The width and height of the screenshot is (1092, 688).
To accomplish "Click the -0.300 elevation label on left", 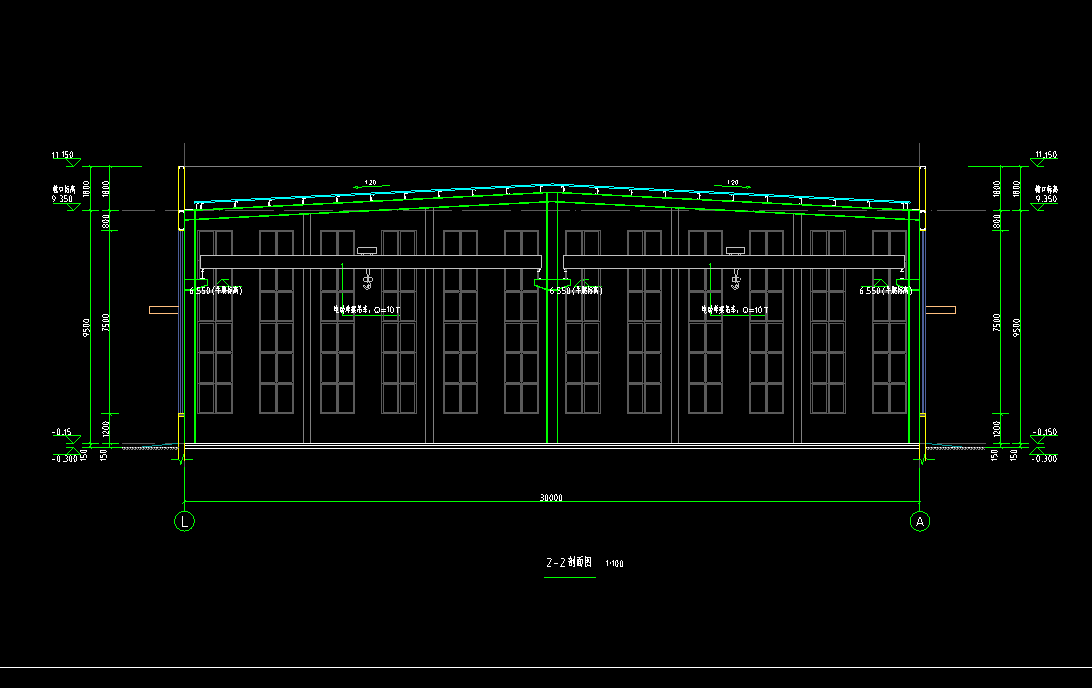I will pyautogui.click(x=64, y=458).
